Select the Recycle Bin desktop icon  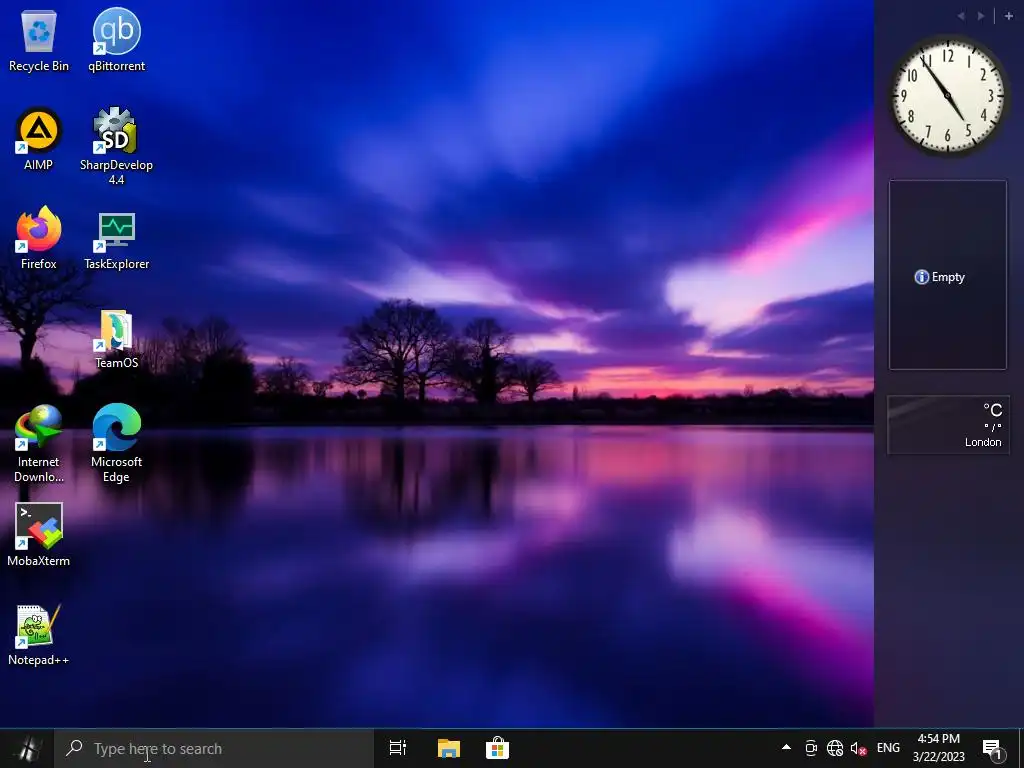[39, 41]
